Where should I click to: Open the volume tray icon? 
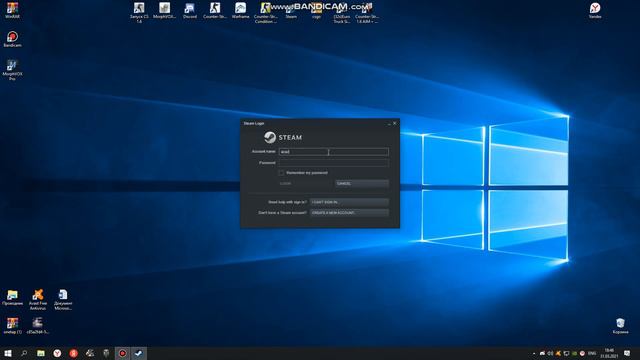(x=550, y=353)
